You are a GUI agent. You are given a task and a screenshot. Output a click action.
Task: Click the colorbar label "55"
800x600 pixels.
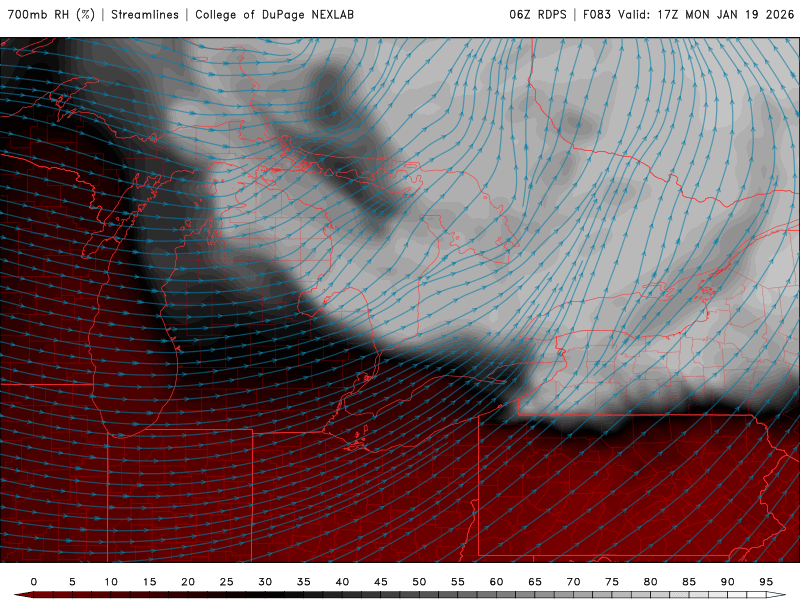[458, 582]
